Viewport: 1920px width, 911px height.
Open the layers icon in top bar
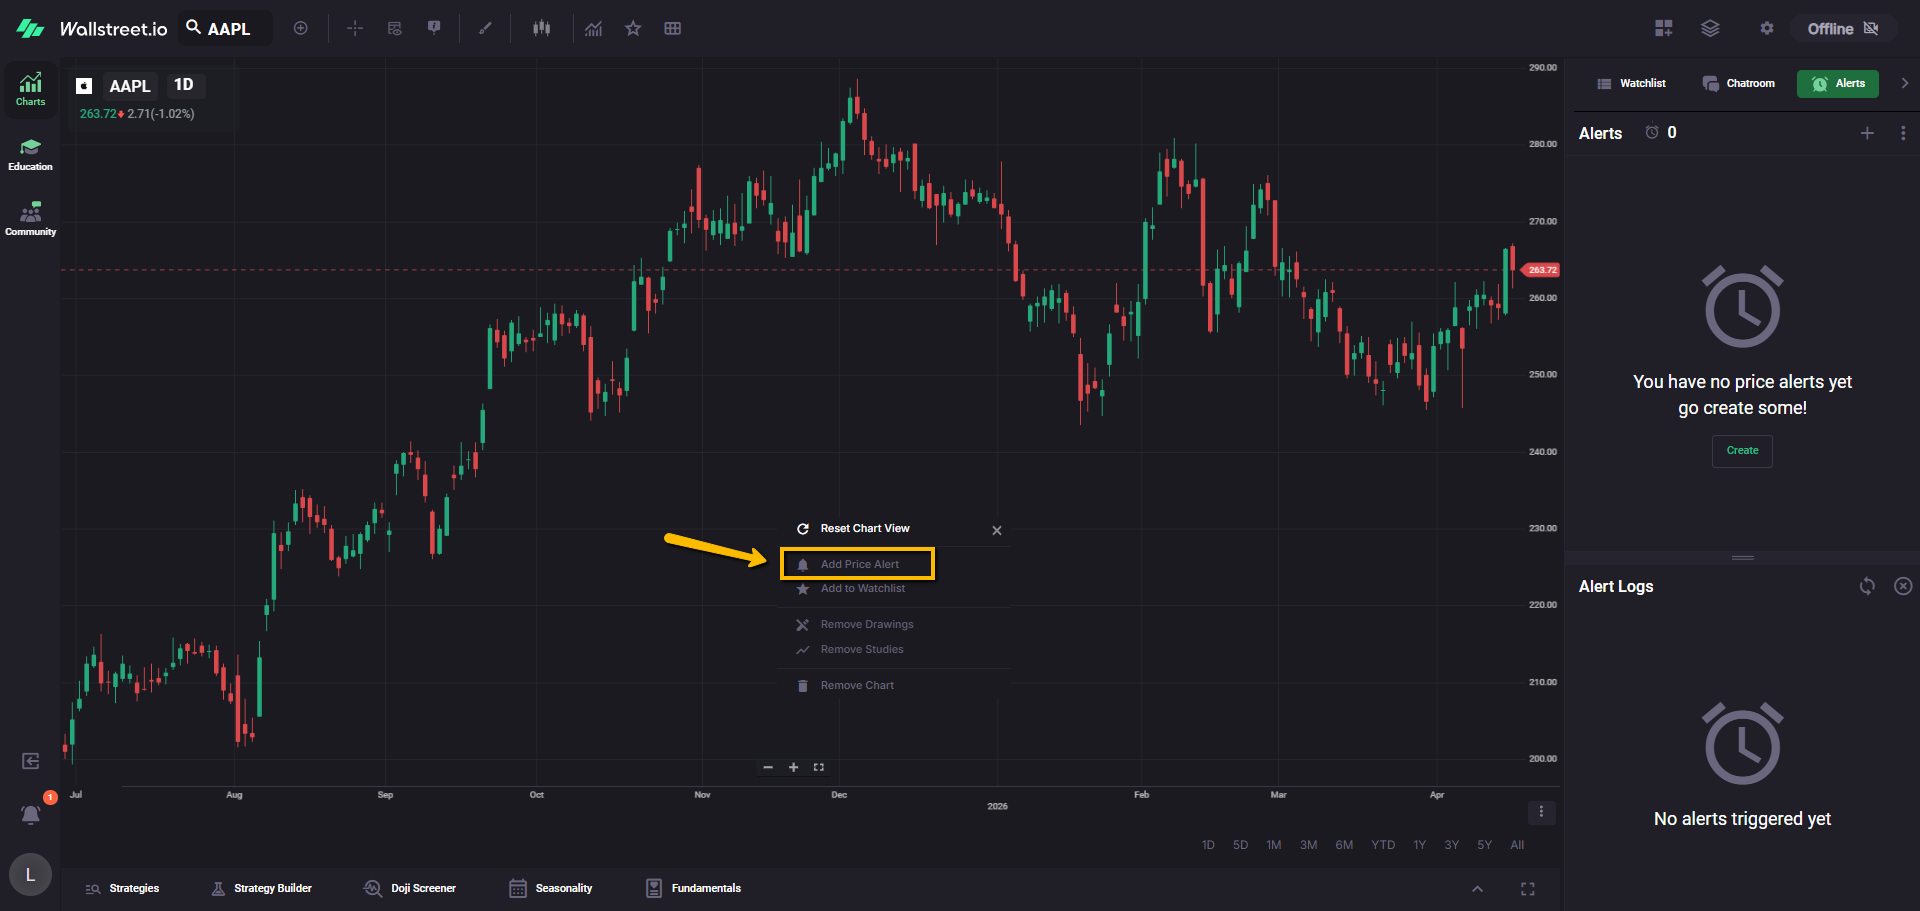[x=1710, y=29]
